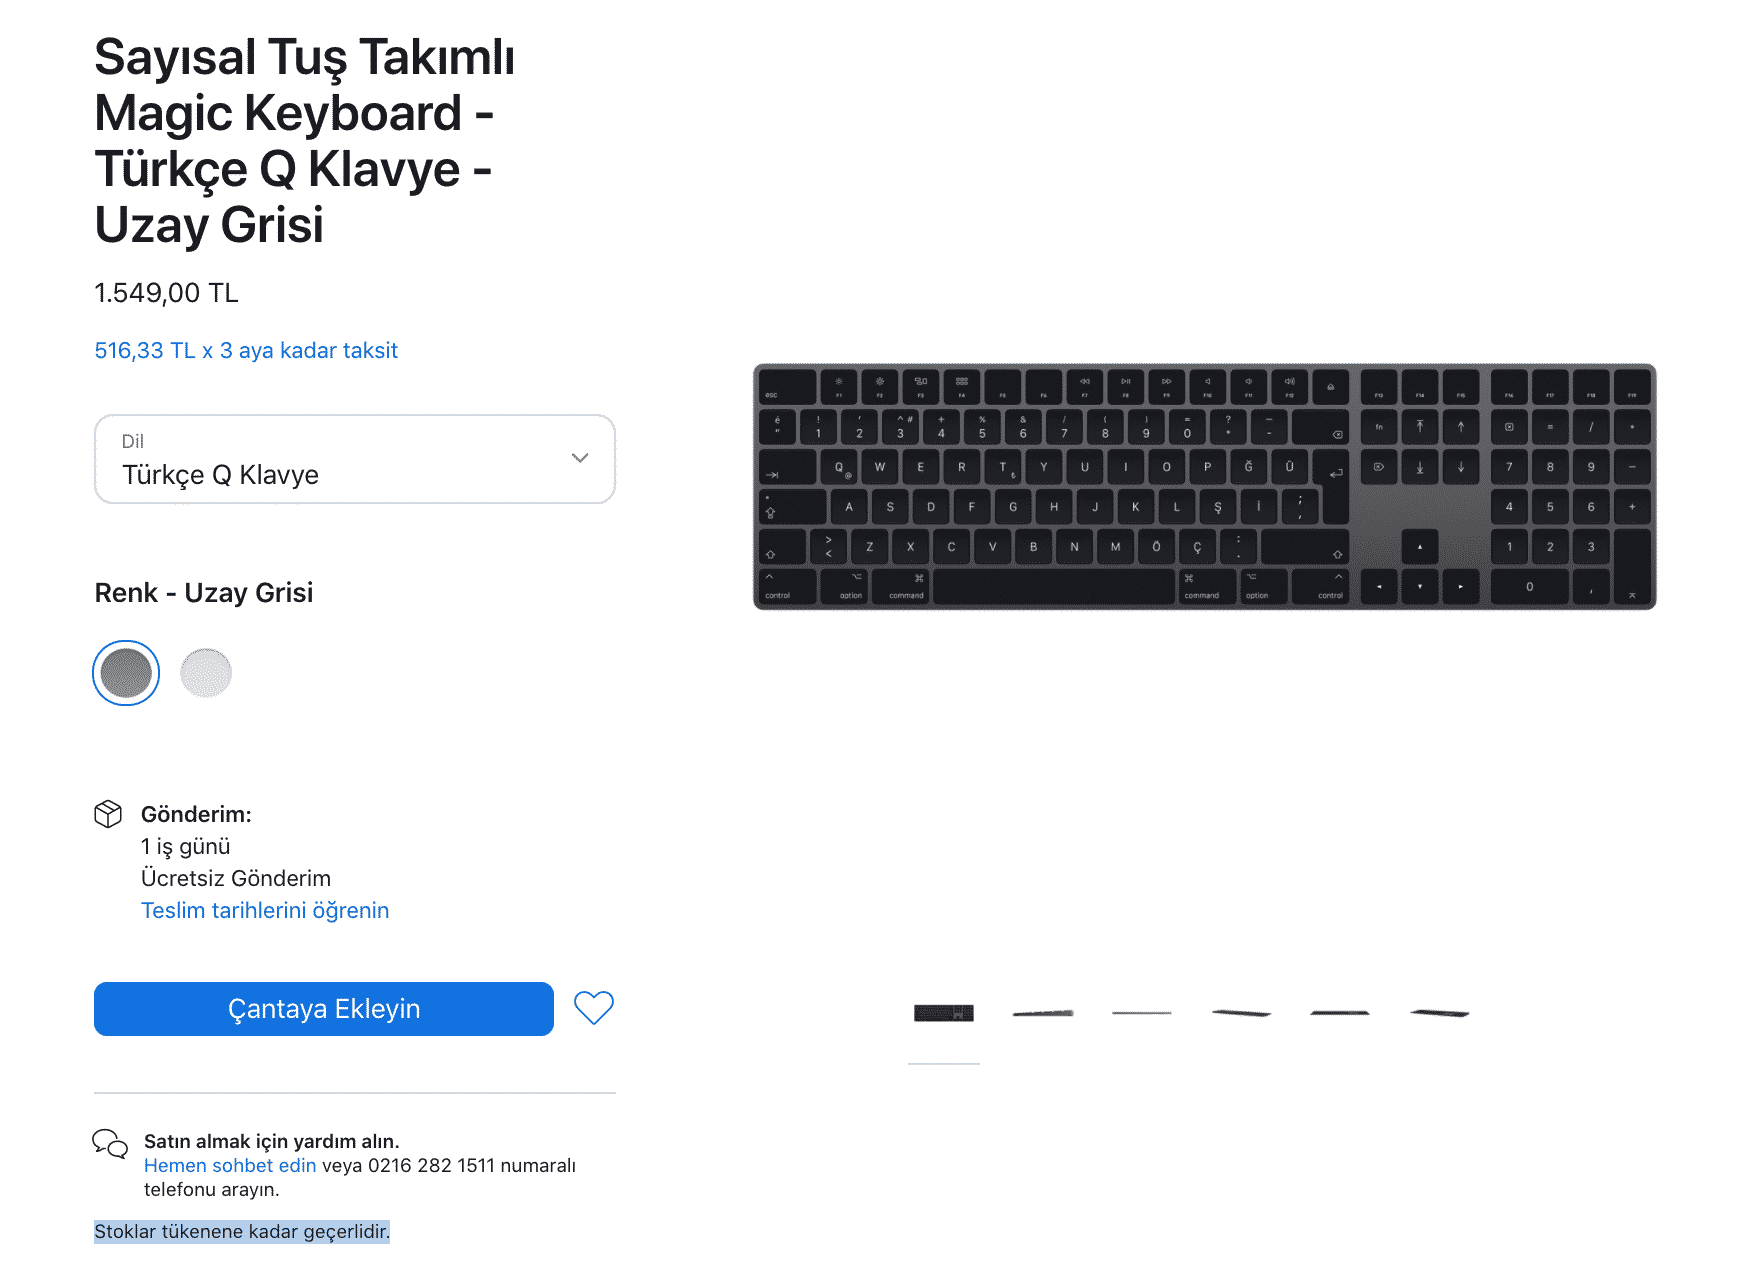
Task: Click the dropdown chevron arrow
Action: click(580, 458)
